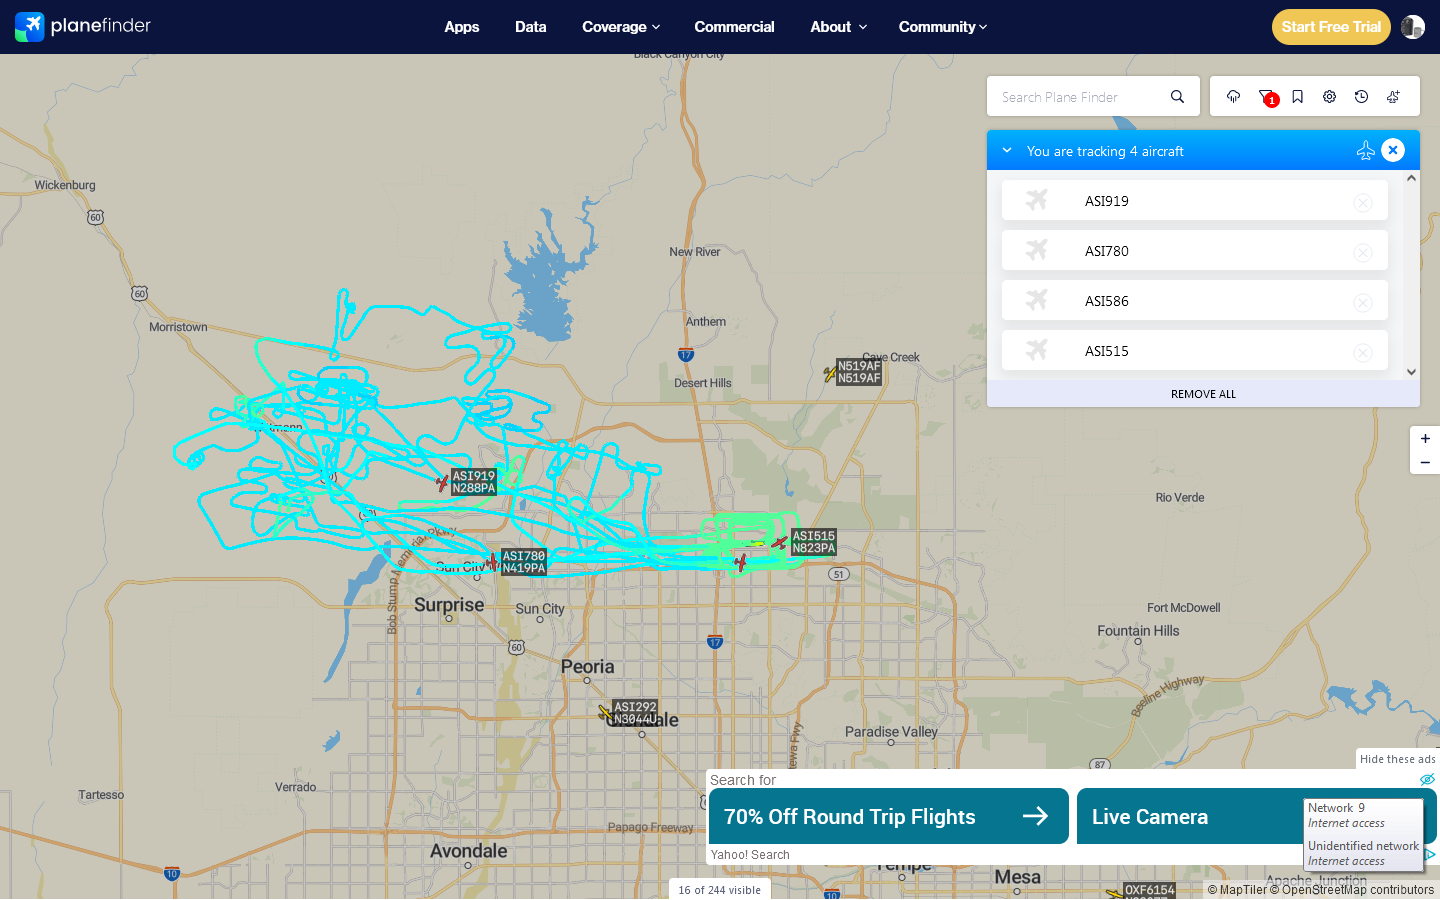Select the ASI919 N288PA aircraft on map
Viewport: 1440px width, 900px height.
pyautogui.click(x=442, y=484)
